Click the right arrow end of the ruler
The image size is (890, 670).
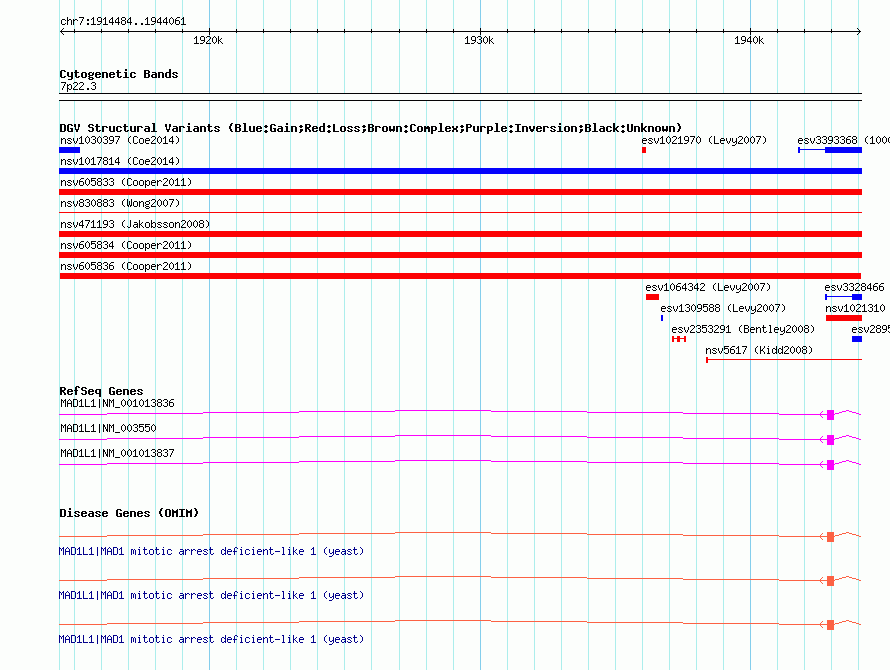[858, 31]
